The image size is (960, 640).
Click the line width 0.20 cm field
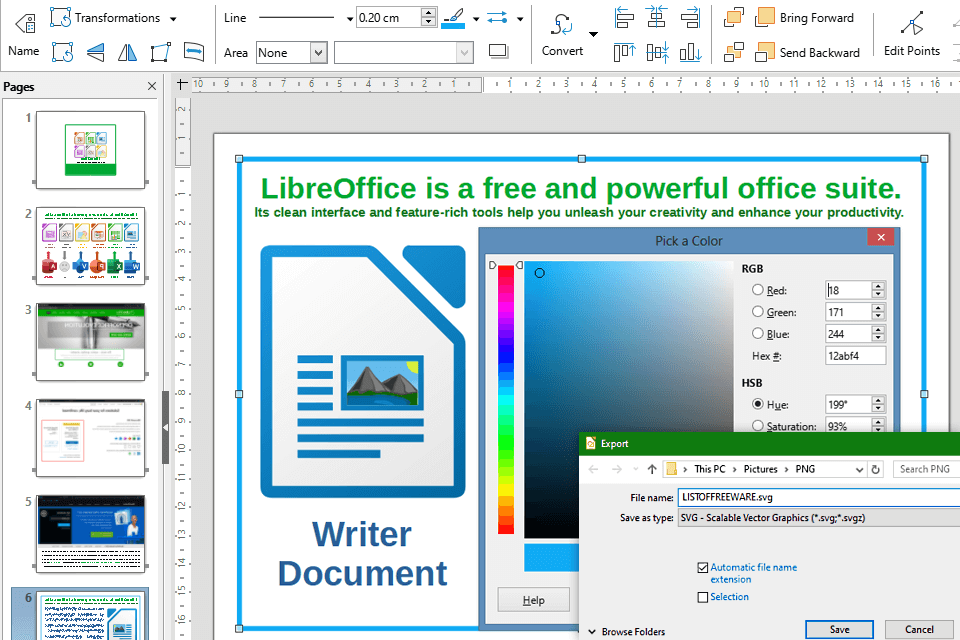click(389, 18)
